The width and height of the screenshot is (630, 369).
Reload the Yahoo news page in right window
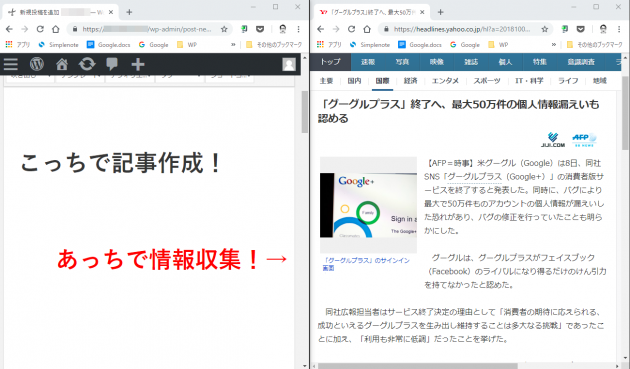pos(351,29)
